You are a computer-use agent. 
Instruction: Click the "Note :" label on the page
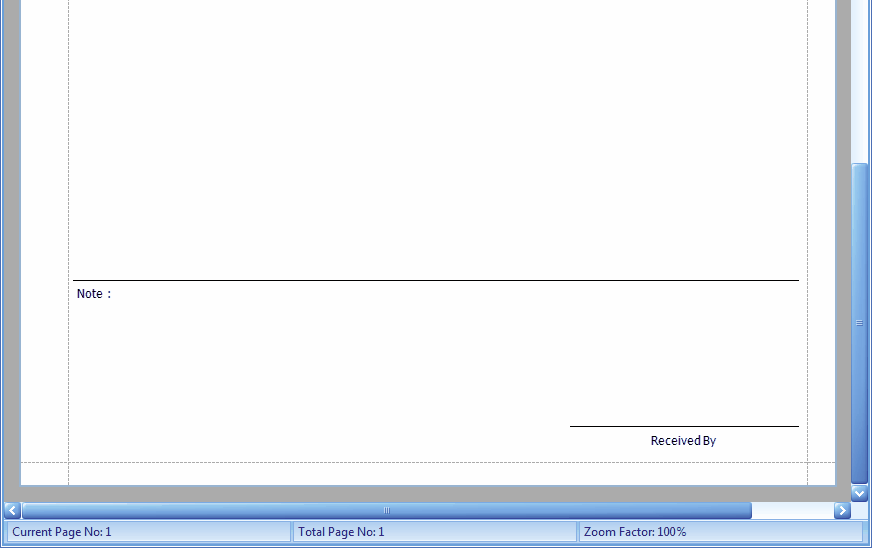(x=94, y=294)
